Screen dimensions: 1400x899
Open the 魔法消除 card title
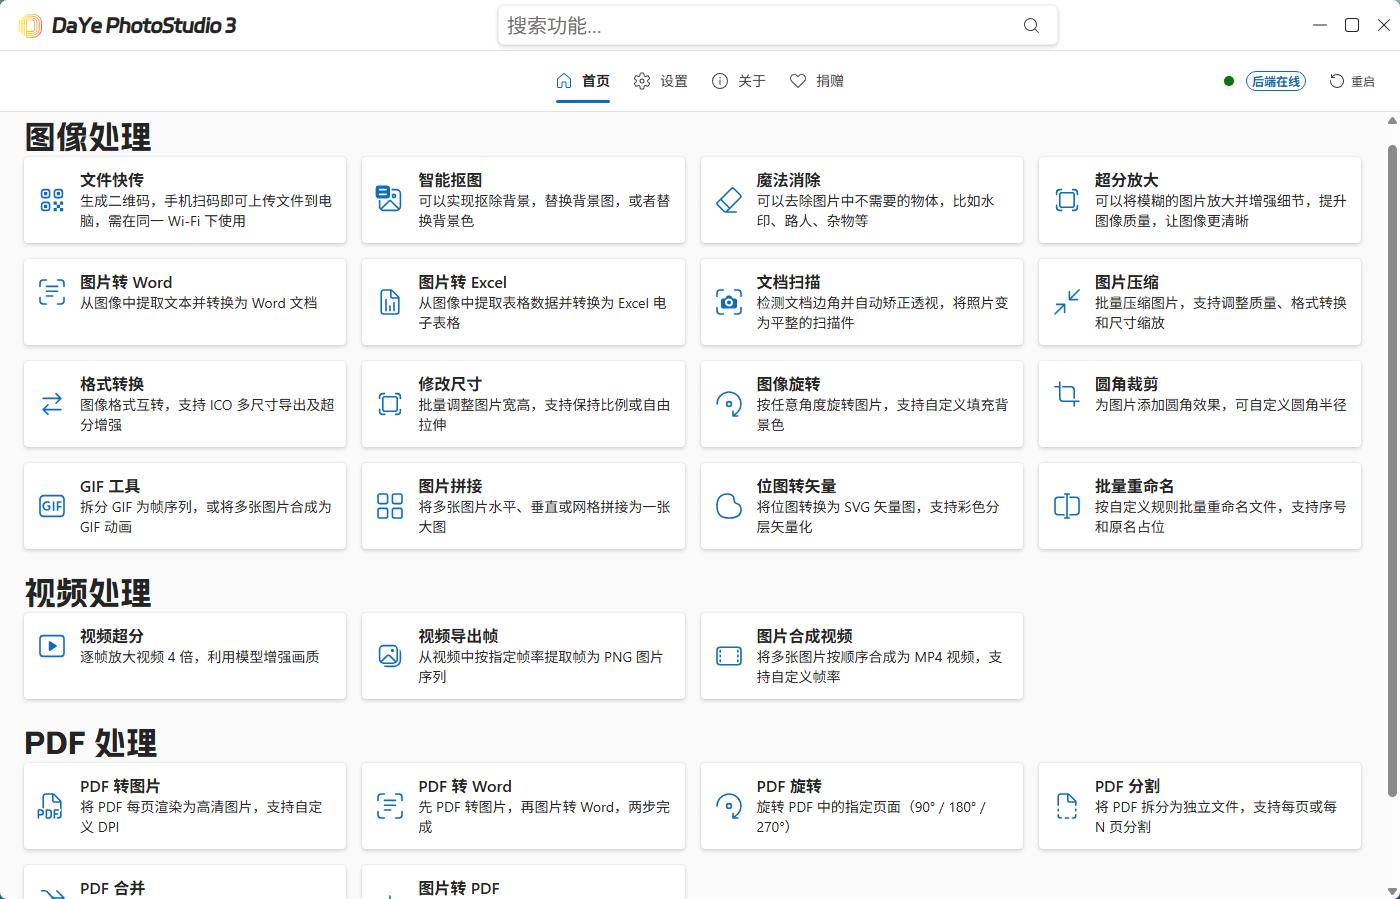coord(788,180)
